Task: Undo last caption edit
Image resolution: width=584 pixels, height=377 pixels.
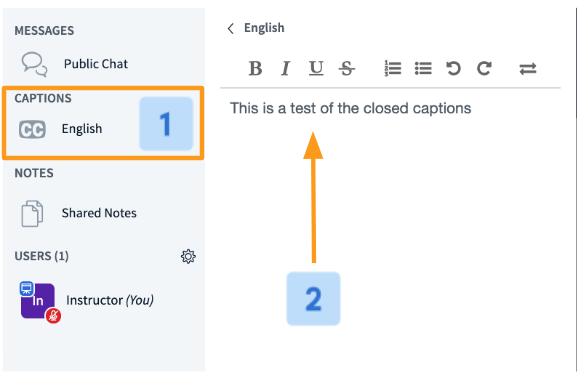Action: [x=453, y=69]
